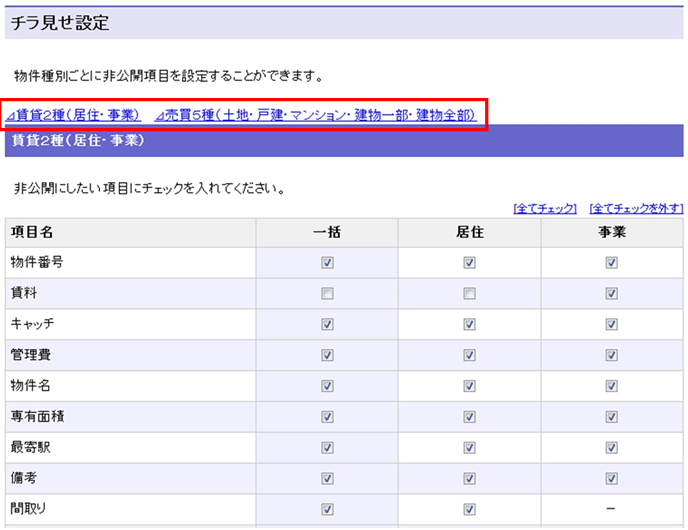The width and height of the screenshot is (688, 530).
Task: Click the 物件名 row label
Action: click(x=30, y=386)
